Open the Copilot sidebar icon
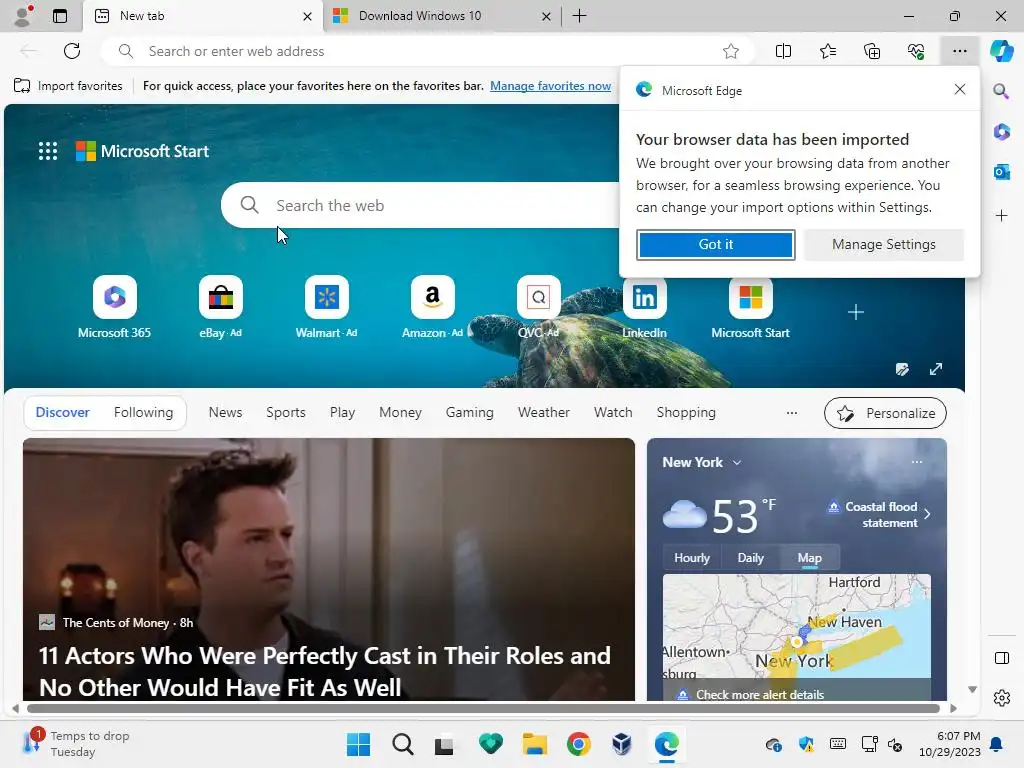Viewport: 1024px width, 768px height. click(x=1001, y=51)
